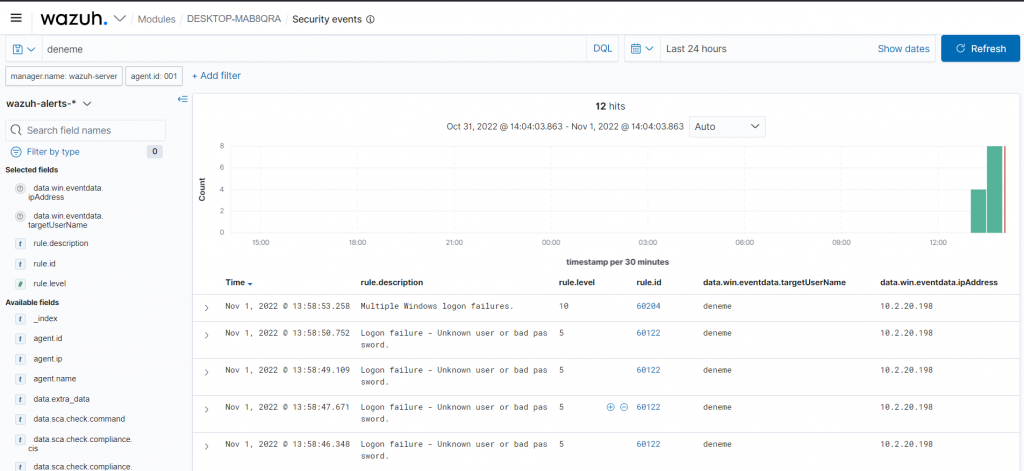Expand the 13:58:53.258 event row
The height and width of the screenshot is (471, 1024).
pos(206,308)
